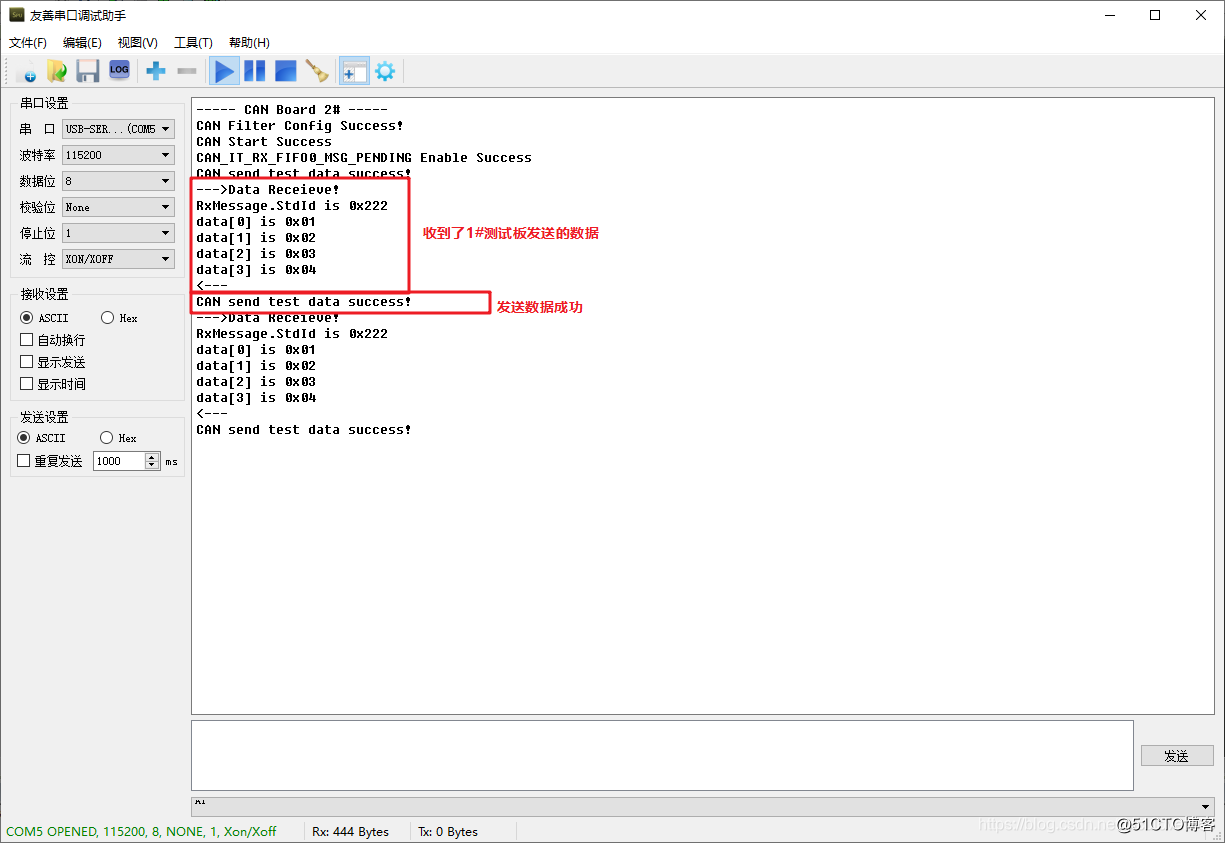Expand the baud rate 115200 dropdown

(118, 155)
